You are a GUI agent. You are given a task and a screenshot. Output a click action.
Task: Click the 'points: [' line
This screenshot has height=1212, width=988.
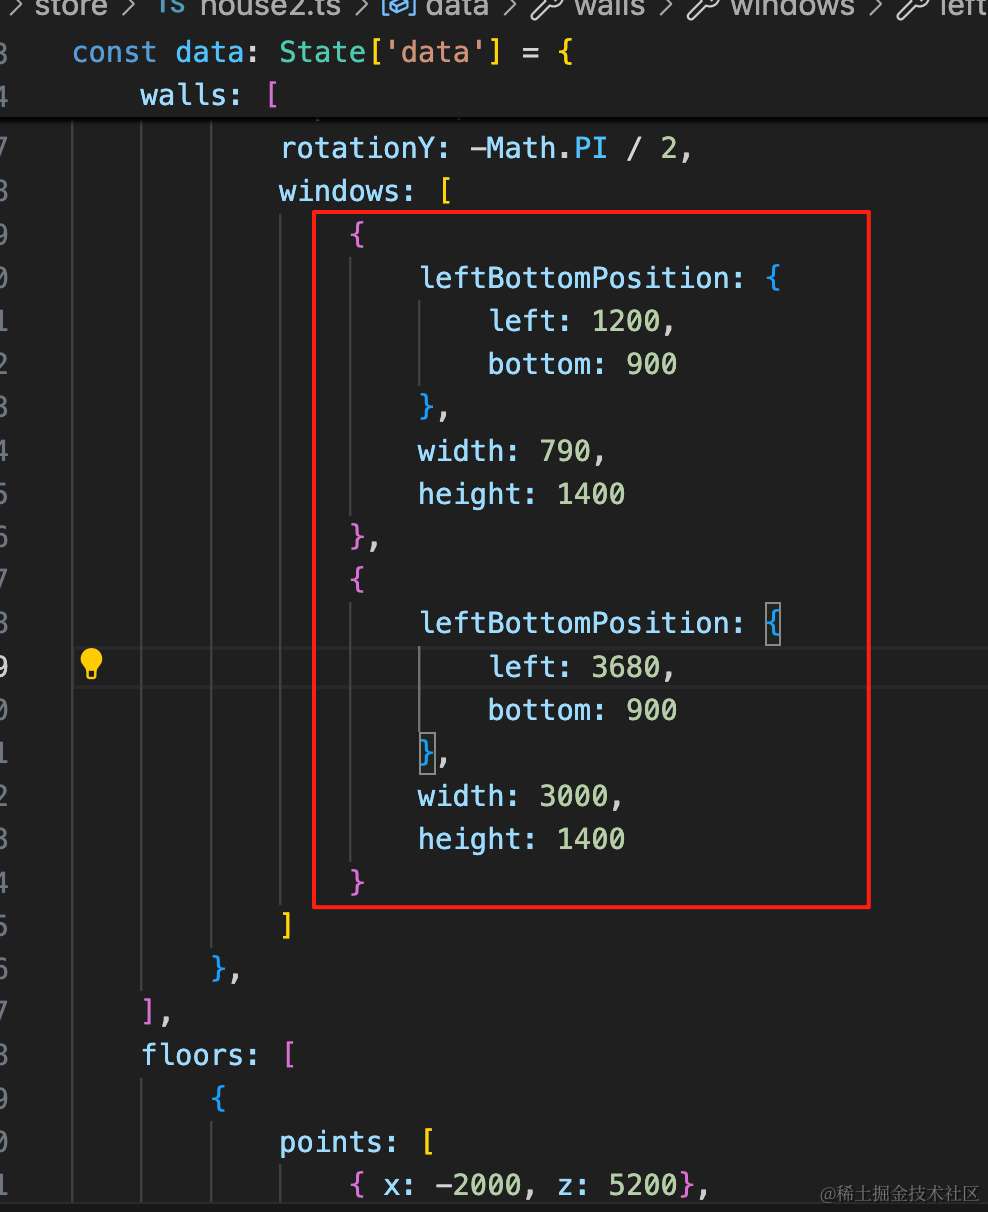356,1142
